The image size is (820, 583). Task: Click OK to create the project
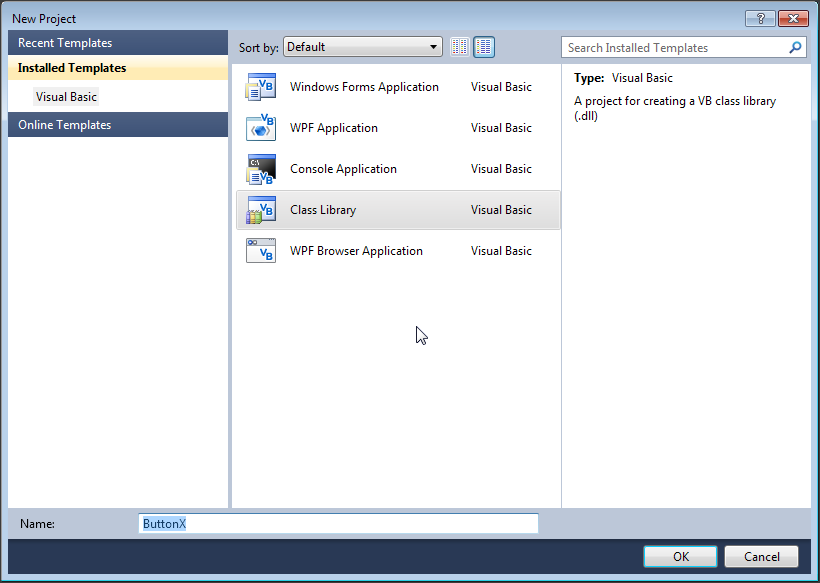[x=680, y=556]
